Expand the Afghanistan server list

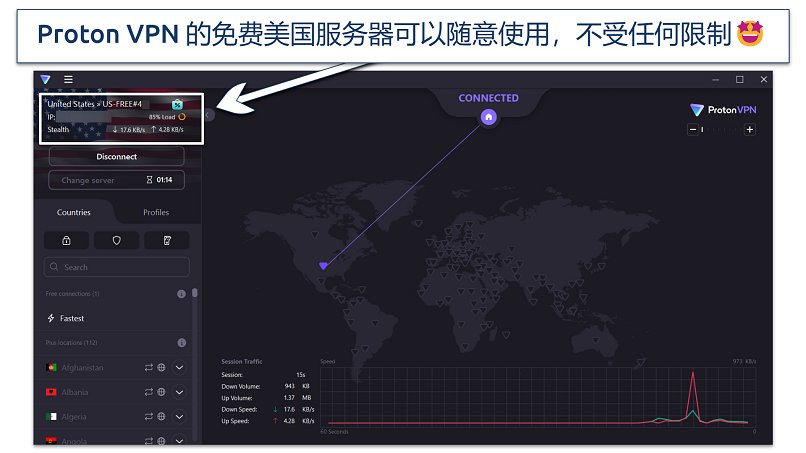[x=180, y=367]
